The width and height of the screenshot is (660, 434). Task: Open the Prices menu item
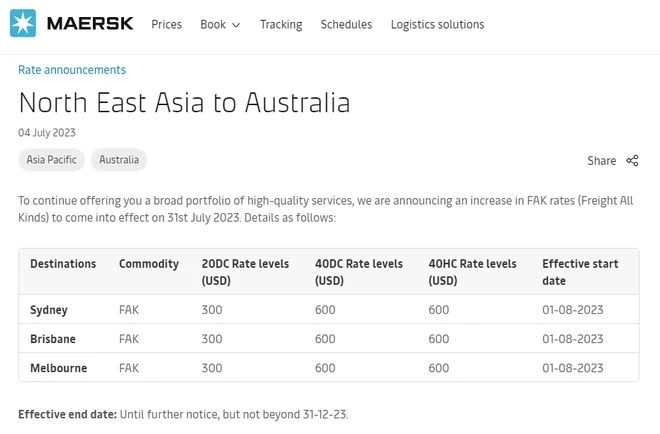click(x=166, y=24)
